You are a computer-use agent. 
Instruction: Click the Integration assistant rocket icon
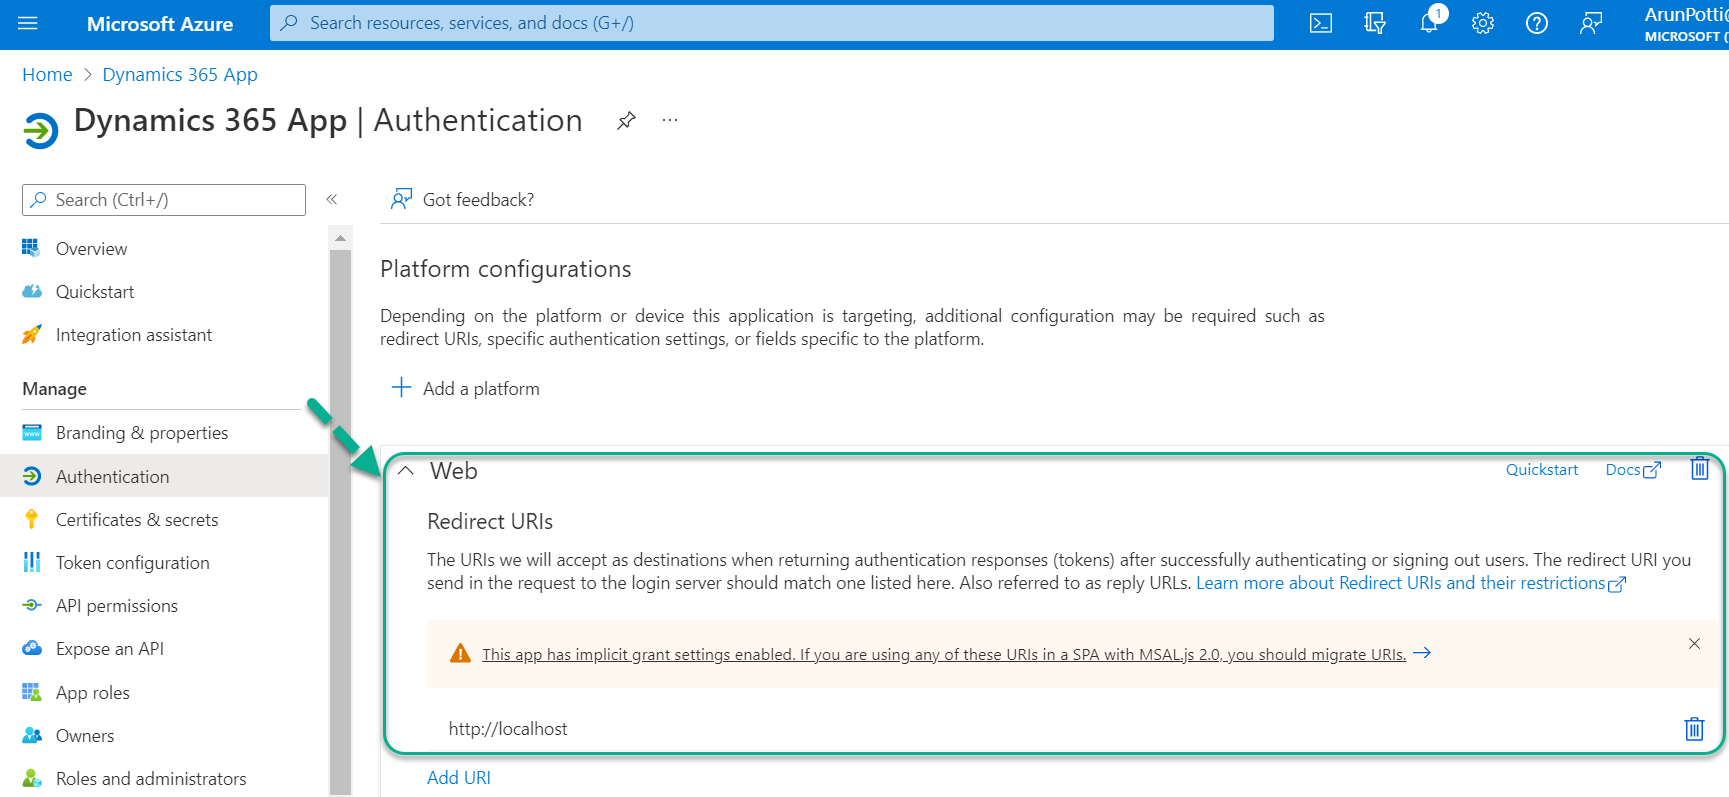coord(32,334)
